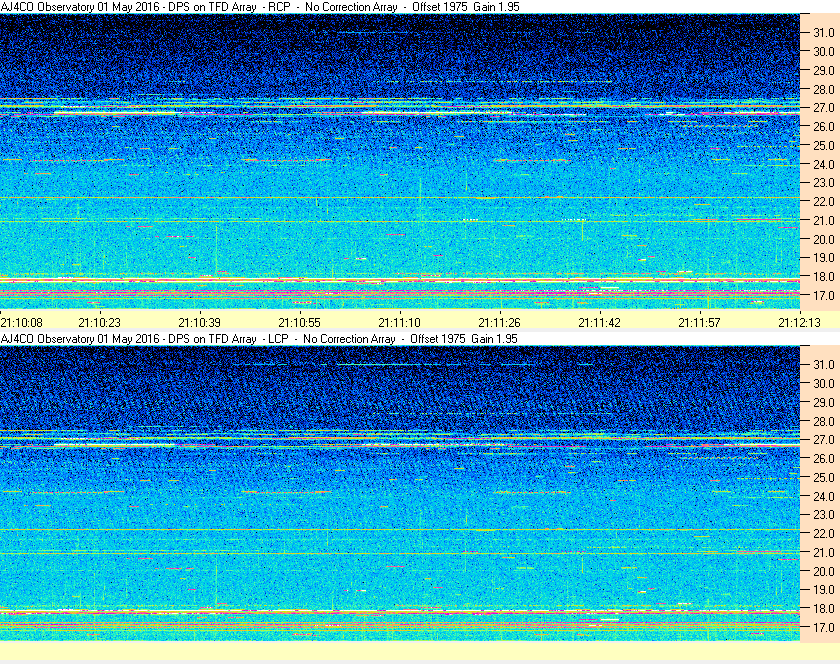Click the 30.0 frequency label on LCP chart
The width and height of the screenshot is (840, 664).
point(824,384)
